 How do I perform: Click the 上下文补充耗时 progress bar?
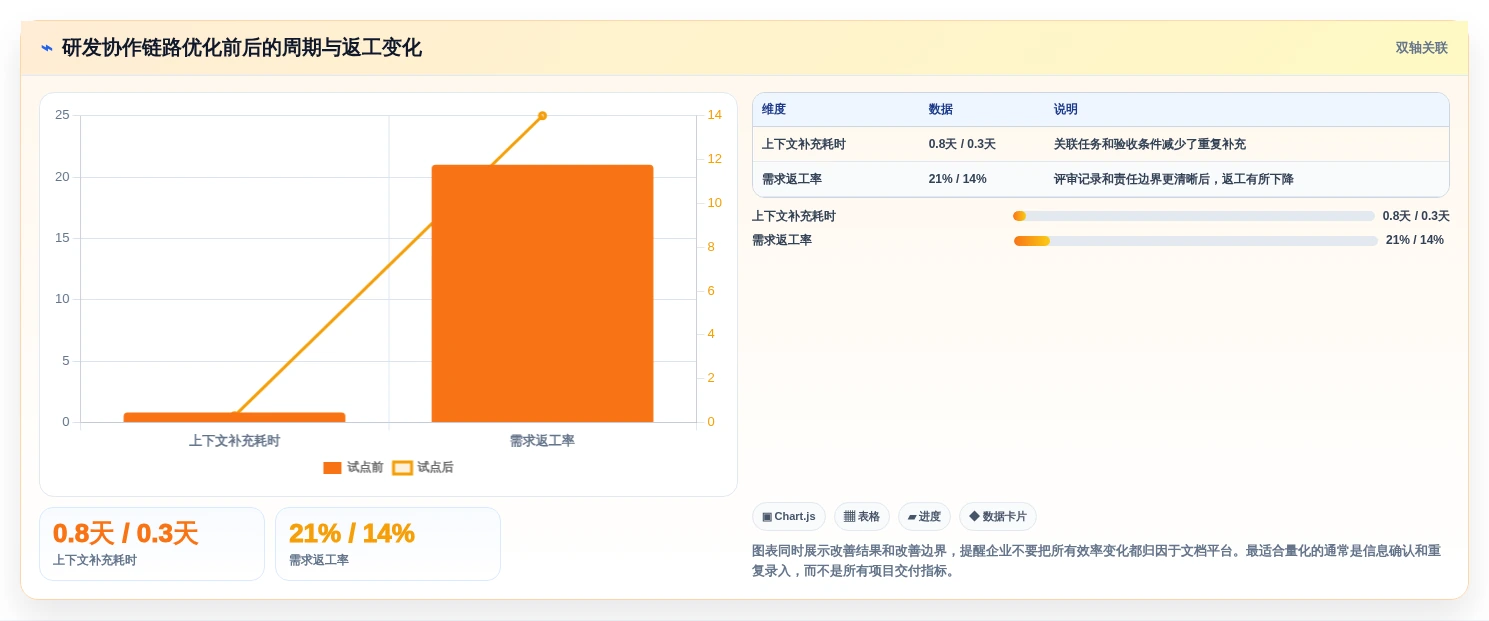[1194, 216]
